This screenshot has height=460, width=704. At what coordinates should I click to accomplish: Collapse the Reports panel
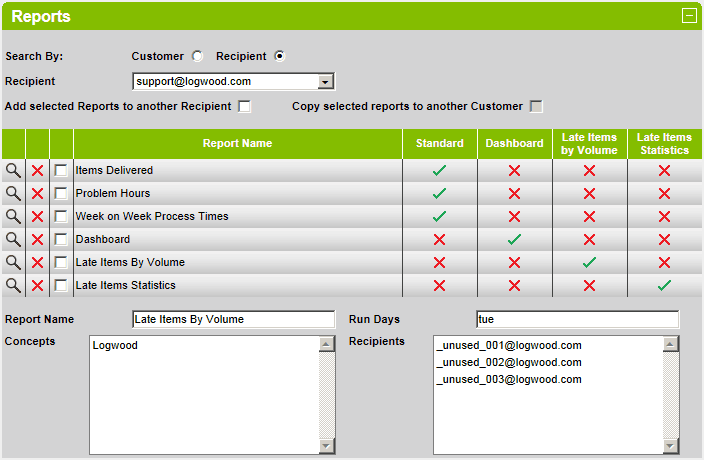pos(689,16)
